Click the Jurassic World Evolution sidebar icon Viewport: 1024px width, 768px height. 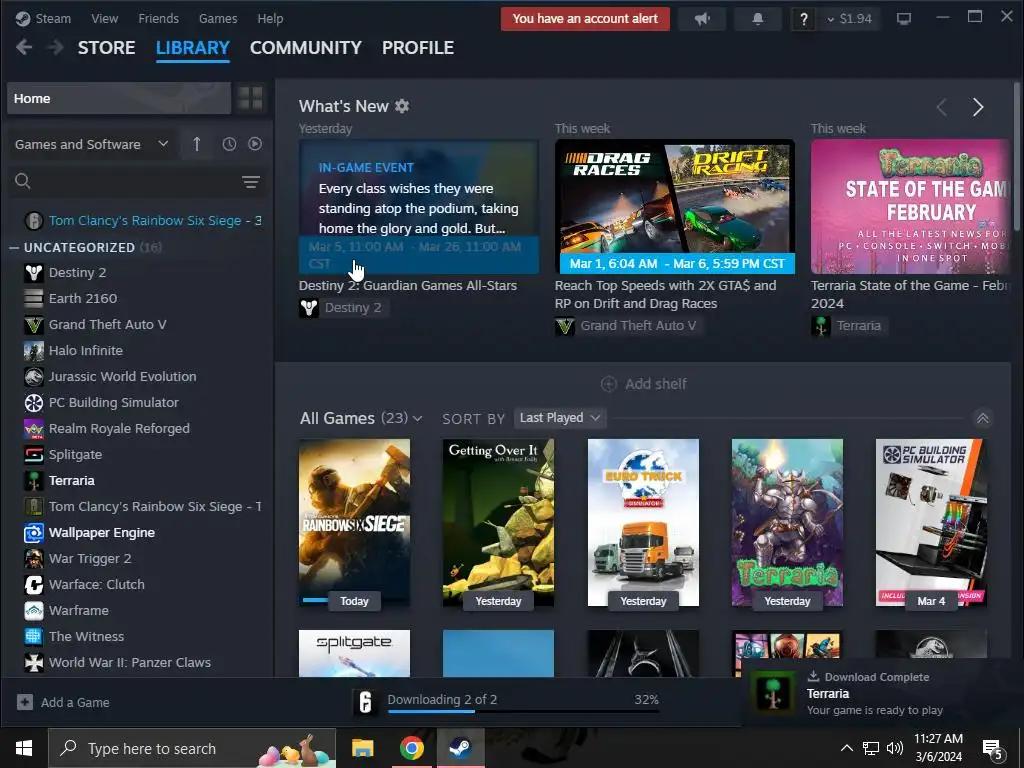point(34,377)
